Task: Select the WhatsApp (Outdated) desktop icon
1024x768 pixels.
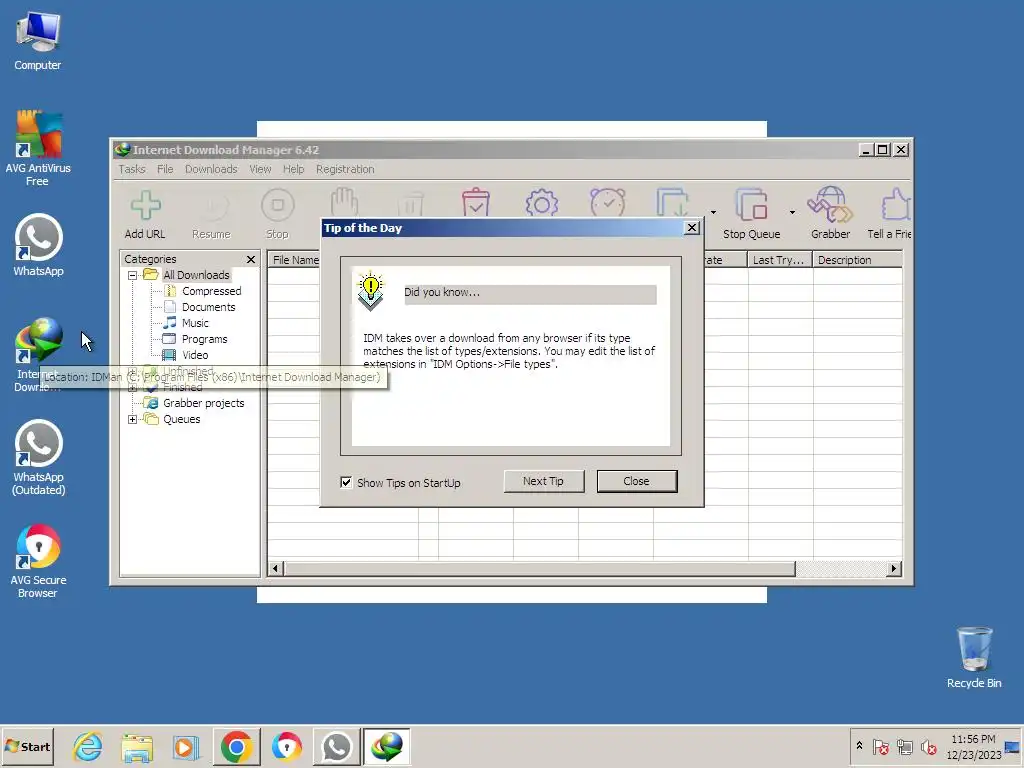Action: coord(38,457)
